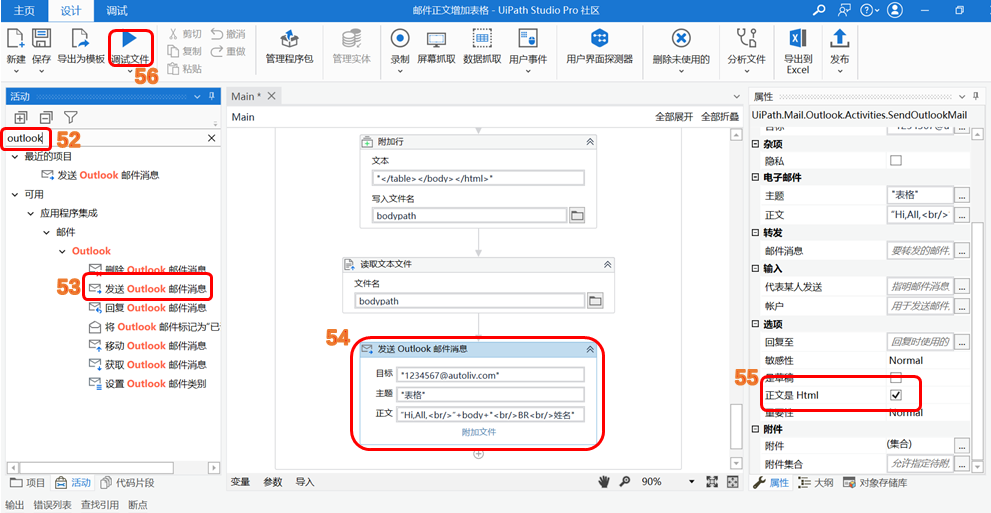Open Object Repository (对象存储库) tab
Viewport: 991px width, 513px height.
click(876, 483)
